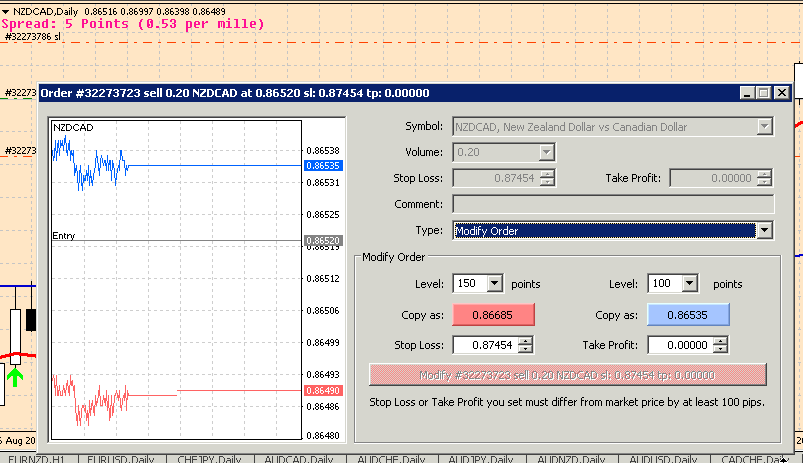Screen dimensions: 803x463
Task: Click the green up arrow on the chart
Action: pyautogui.click(x=15, y=377)
